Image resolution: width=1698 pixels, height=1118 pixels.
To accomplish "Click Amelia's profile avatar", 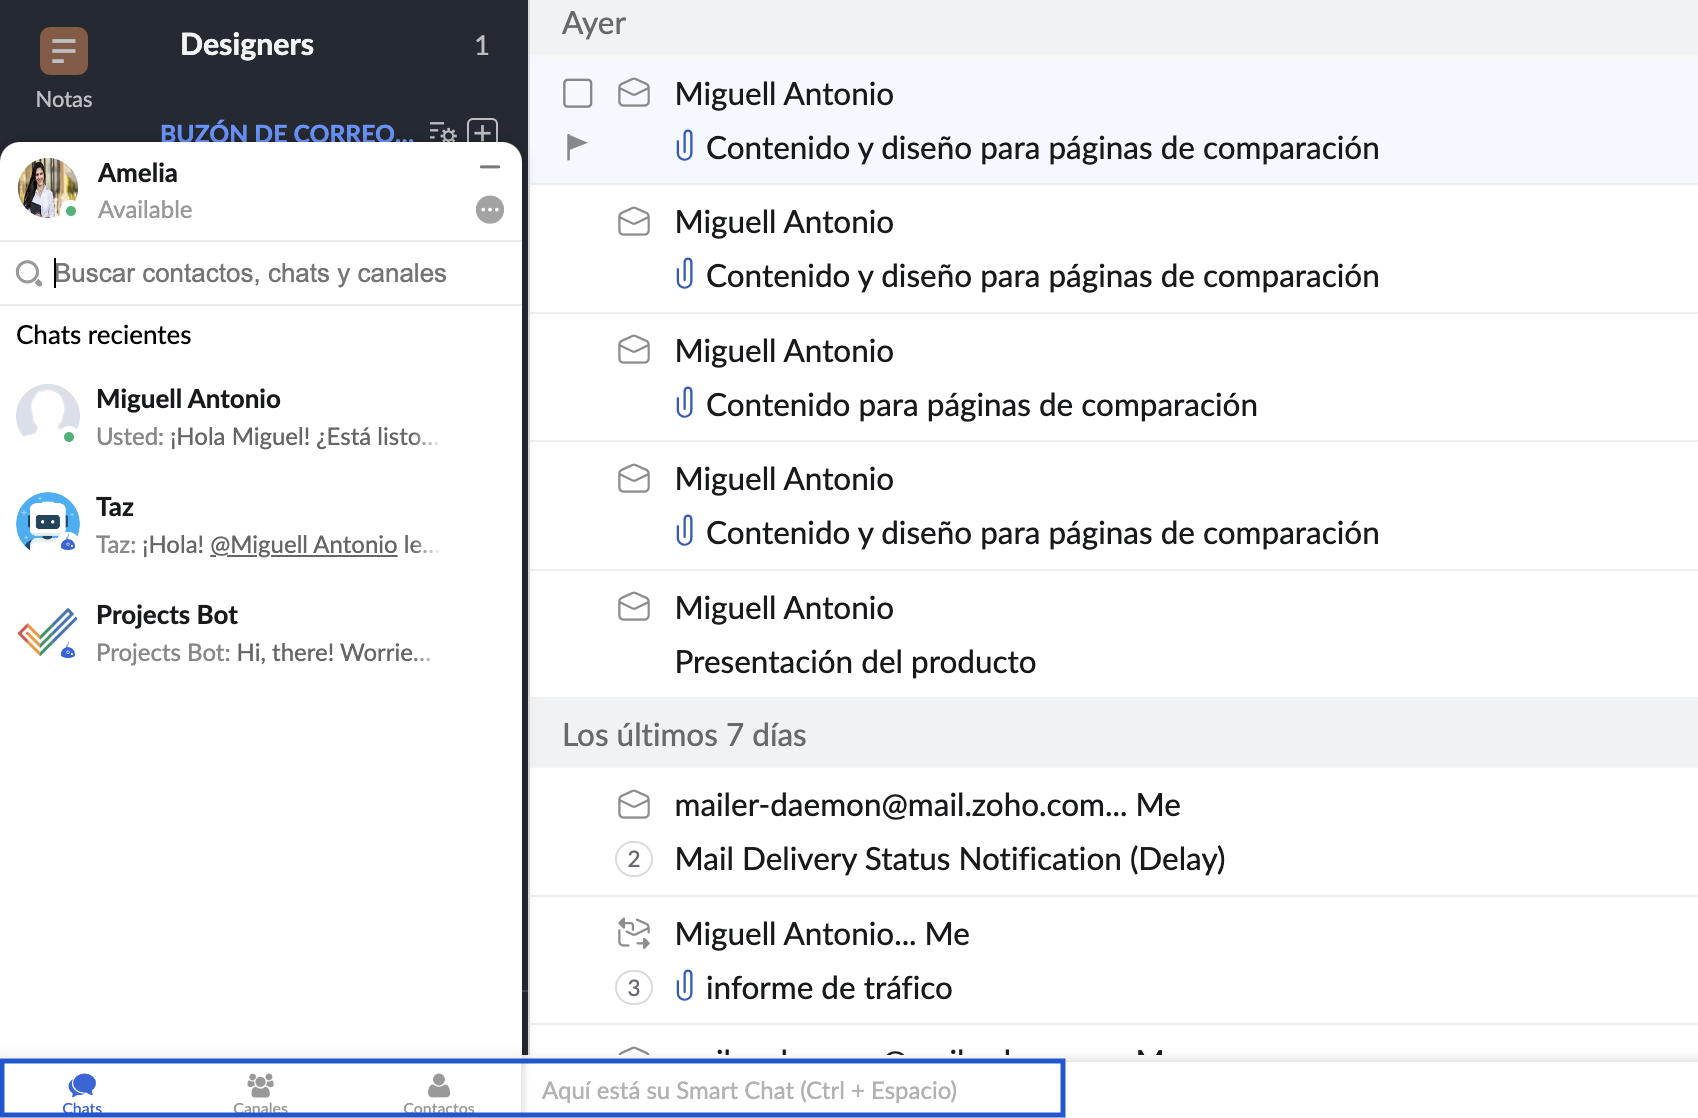I will [46, 188].
